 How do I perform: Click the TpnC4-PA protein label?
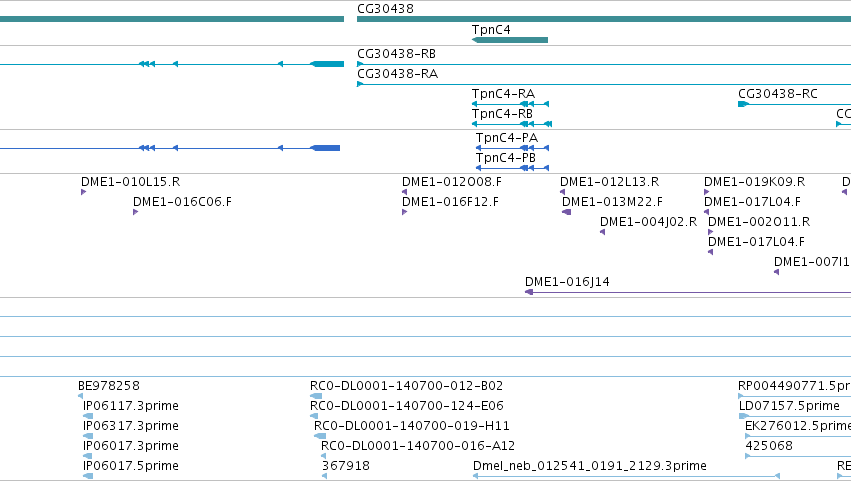click(506, 138)
